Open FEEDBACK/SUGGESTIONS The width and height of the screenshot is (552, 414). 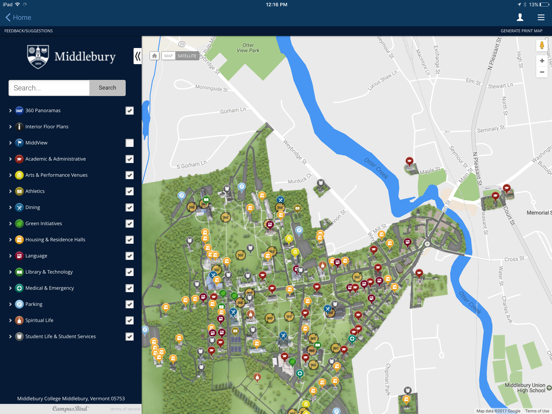coord(29,31)
